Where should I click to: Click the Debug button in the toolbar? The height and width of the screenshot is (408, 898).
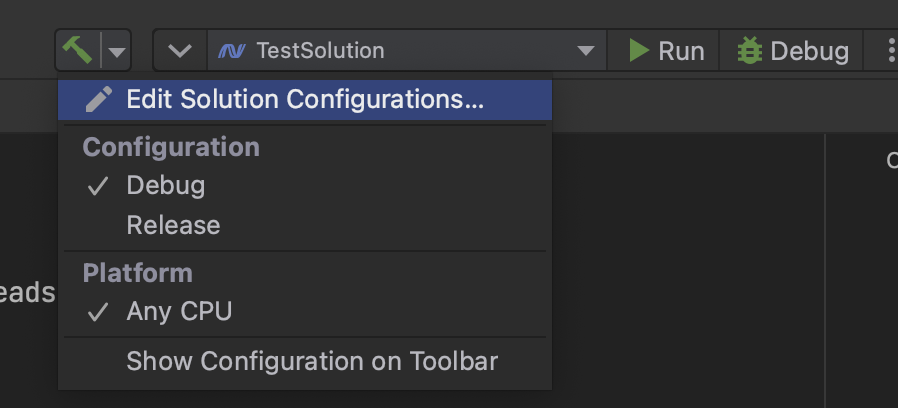792,50
